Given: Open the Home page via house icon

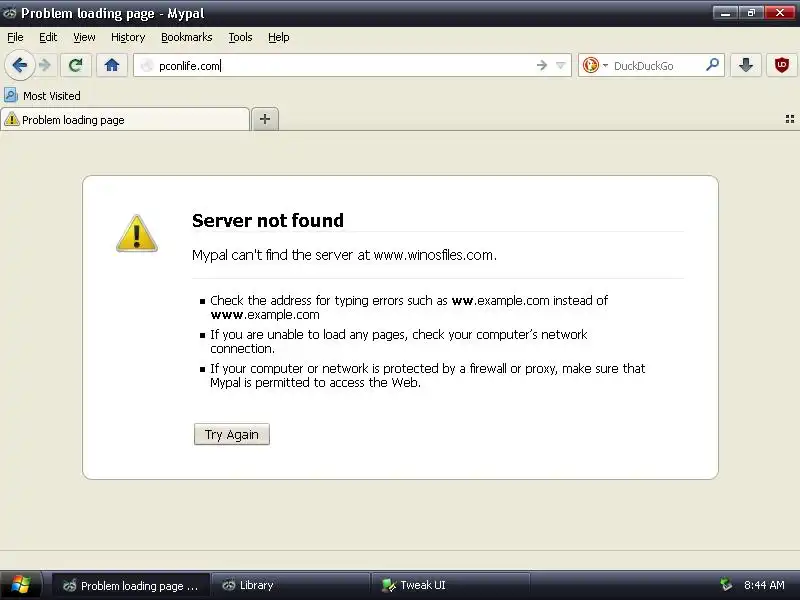Looking at the screenshot, I should [112, 65].
